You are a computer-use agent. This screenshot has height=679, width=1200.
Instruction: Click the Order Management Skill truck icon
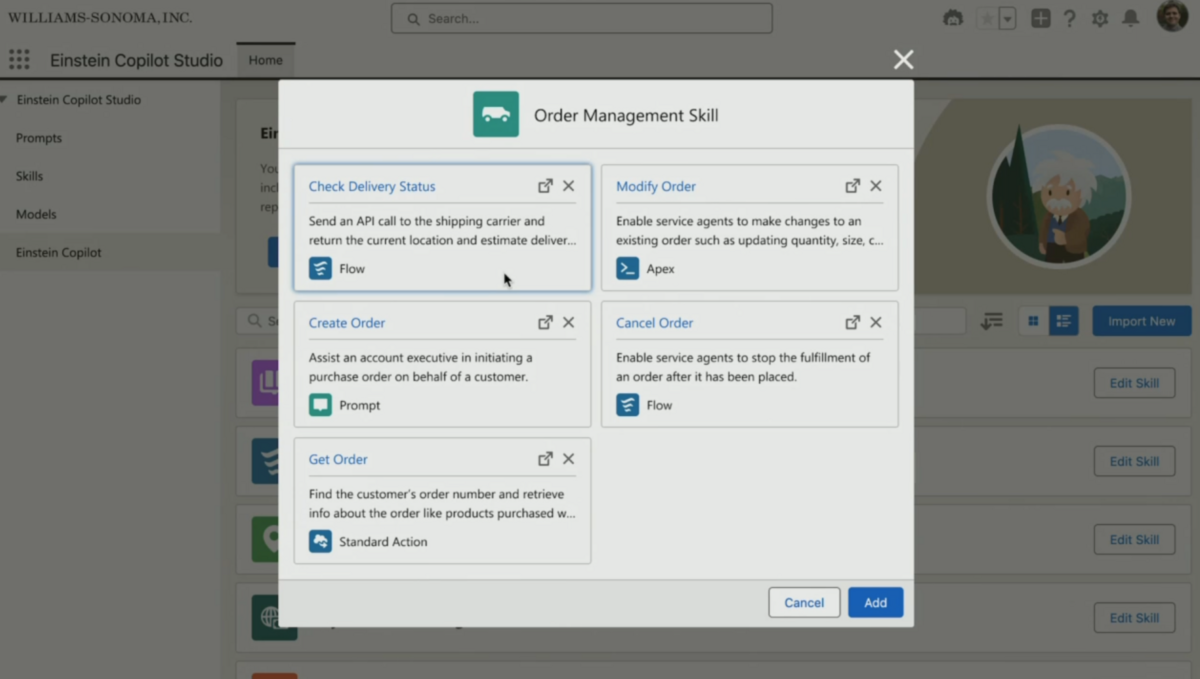tap(496, 114)
